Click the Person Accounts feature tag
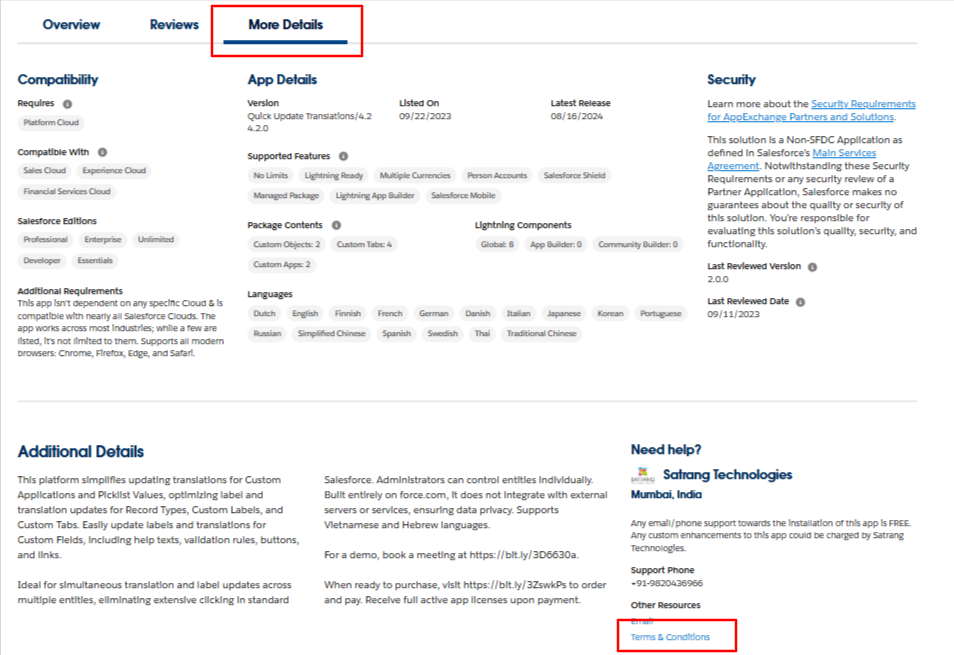Image resolution: width=954 pixels, height=655 pixels. tap(497, 175)
